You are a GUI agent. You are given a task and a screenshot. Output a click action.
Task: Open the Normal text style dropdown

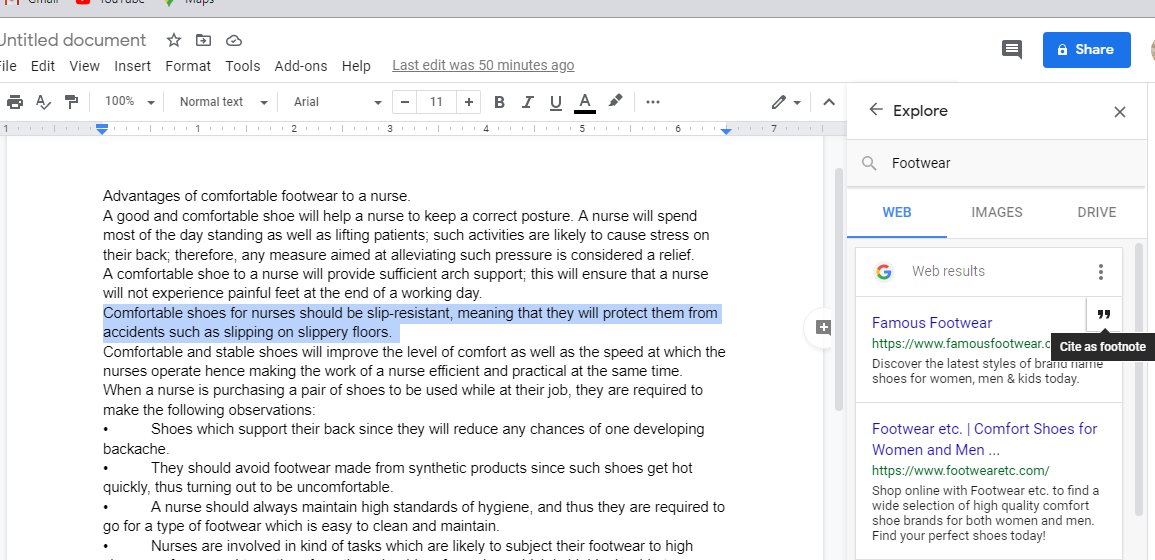point(224,102)
